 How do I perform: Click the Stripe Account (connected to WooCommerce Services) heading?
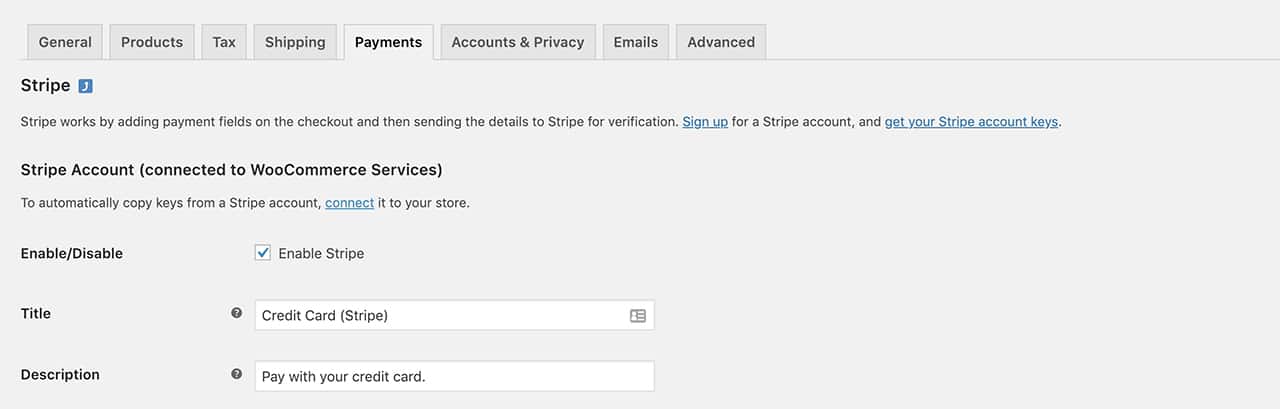(232, 170)
